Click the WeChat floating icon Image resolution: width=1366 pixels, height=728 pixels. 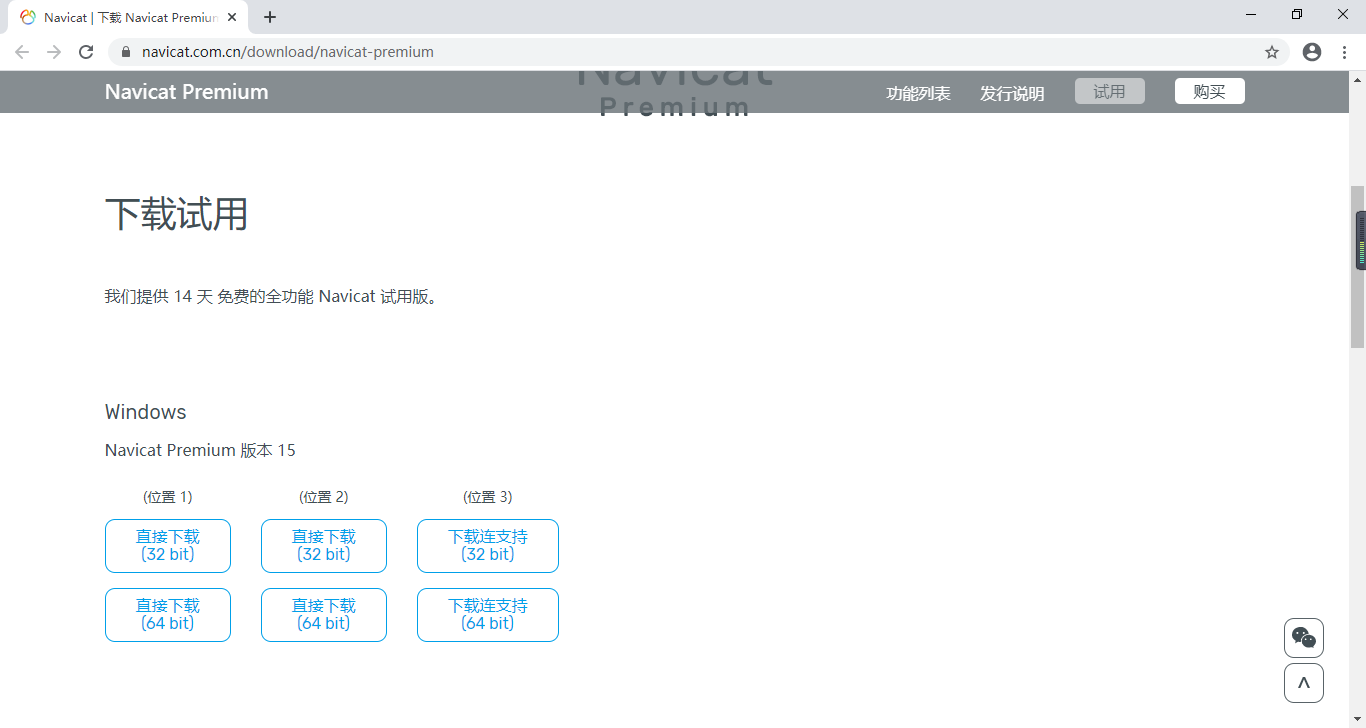pyautogui.click(x=1304, y=638)
